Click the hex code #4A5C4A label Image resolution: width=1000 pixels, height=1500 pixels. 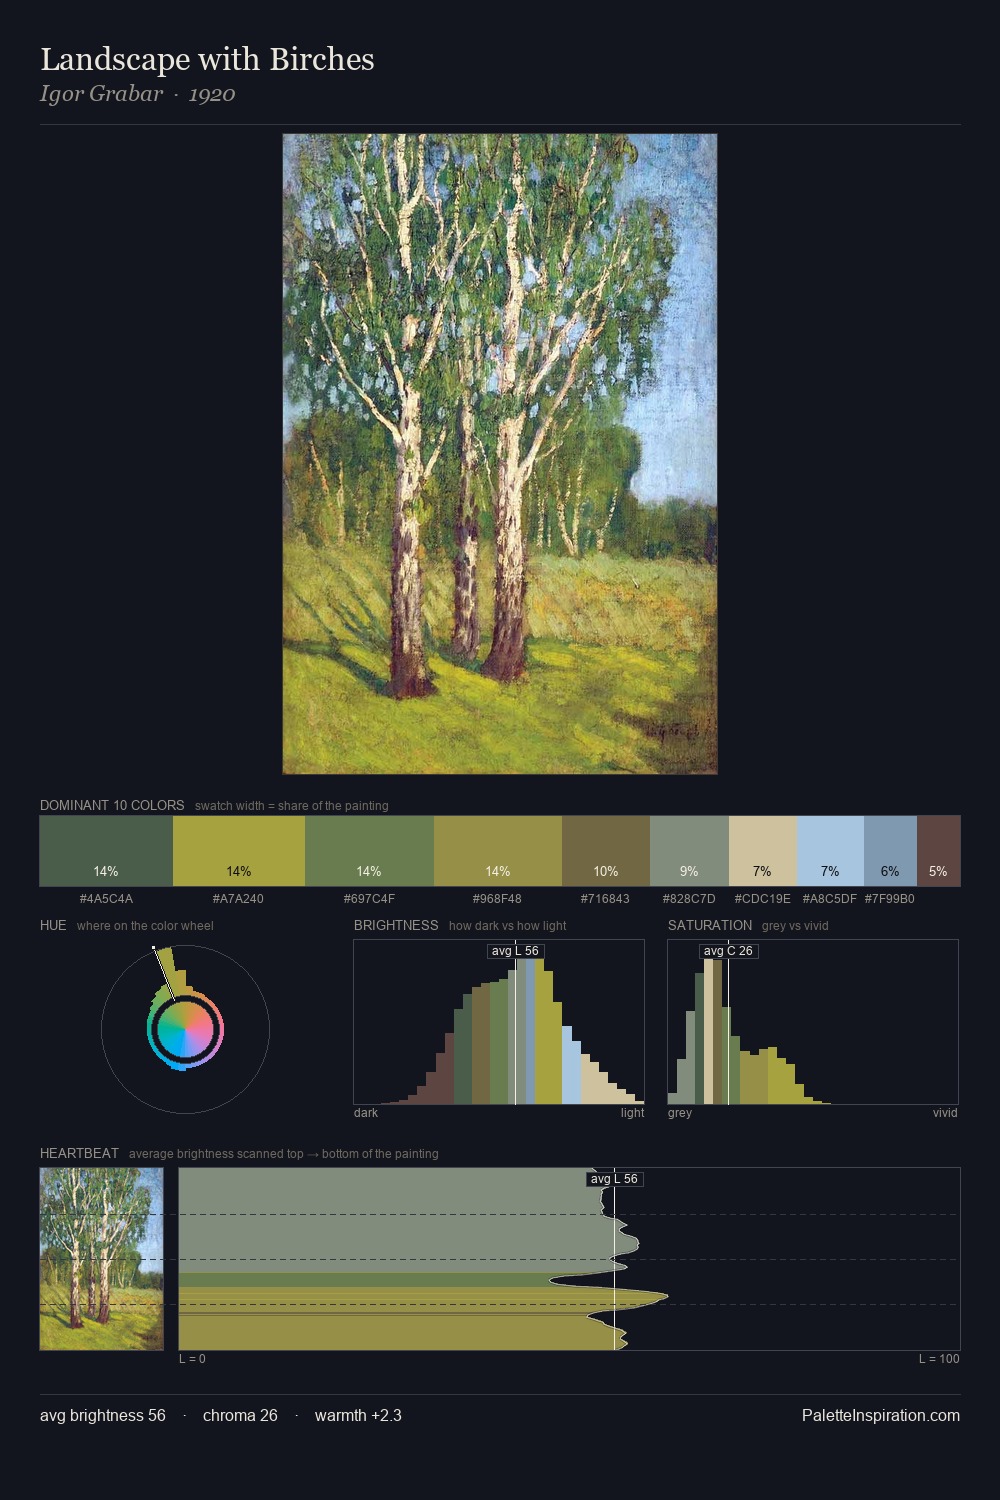click(x=106, y=899)
